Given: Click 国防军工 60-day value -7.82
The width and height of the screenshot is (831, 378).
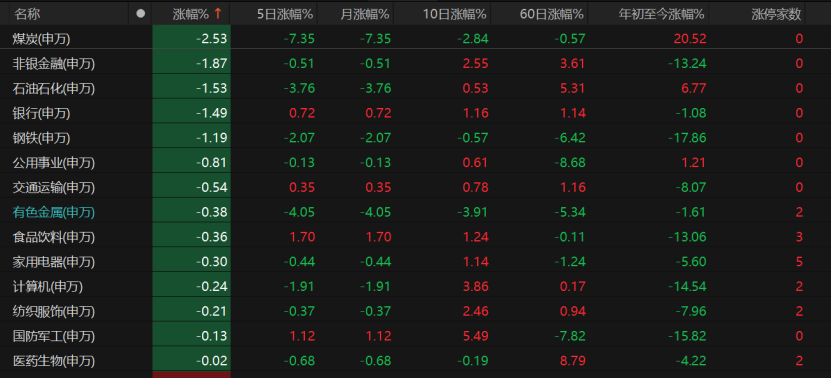Looking at the screenshot, I should pyautogui.click(x=569, y=336).
